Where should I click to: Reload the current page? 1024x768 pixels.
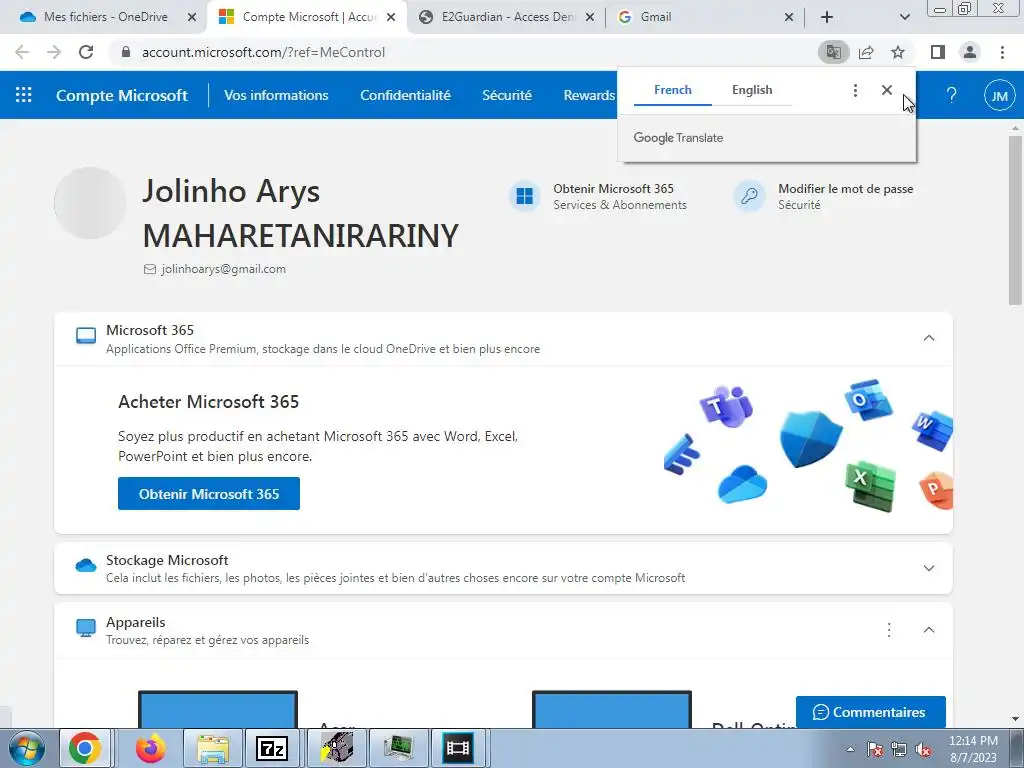point(86,52)
